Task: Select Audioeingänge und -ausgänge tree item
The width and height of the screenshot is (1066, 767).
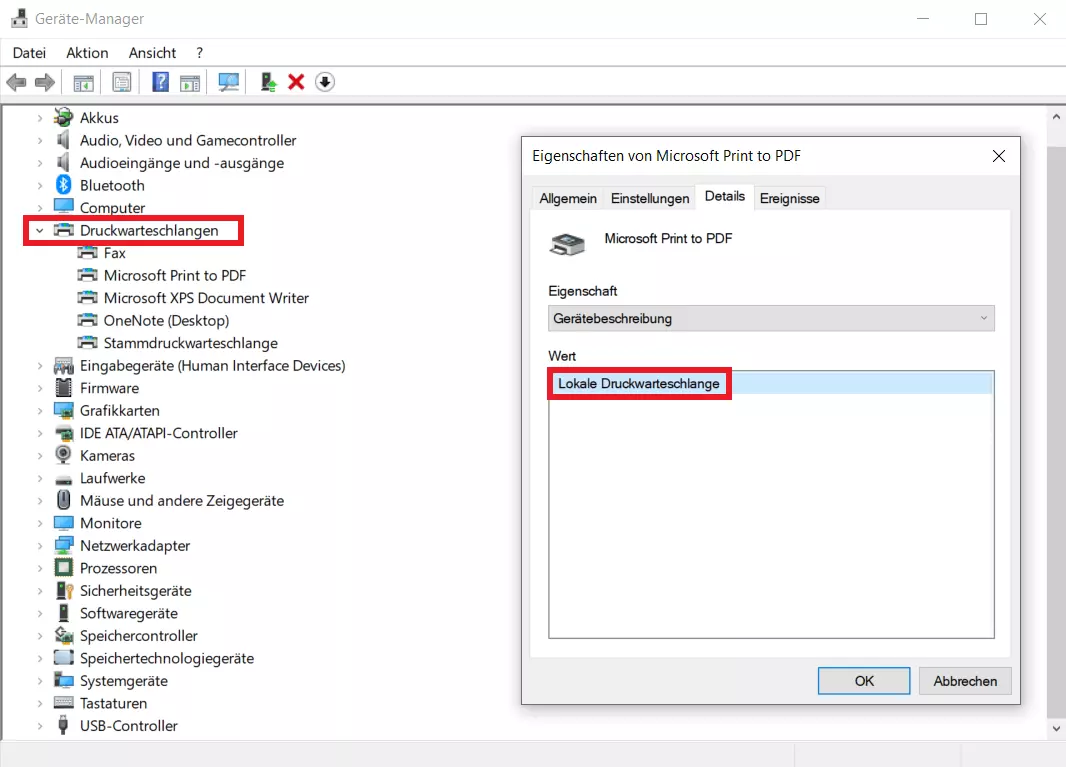Action: coord(182,163)
